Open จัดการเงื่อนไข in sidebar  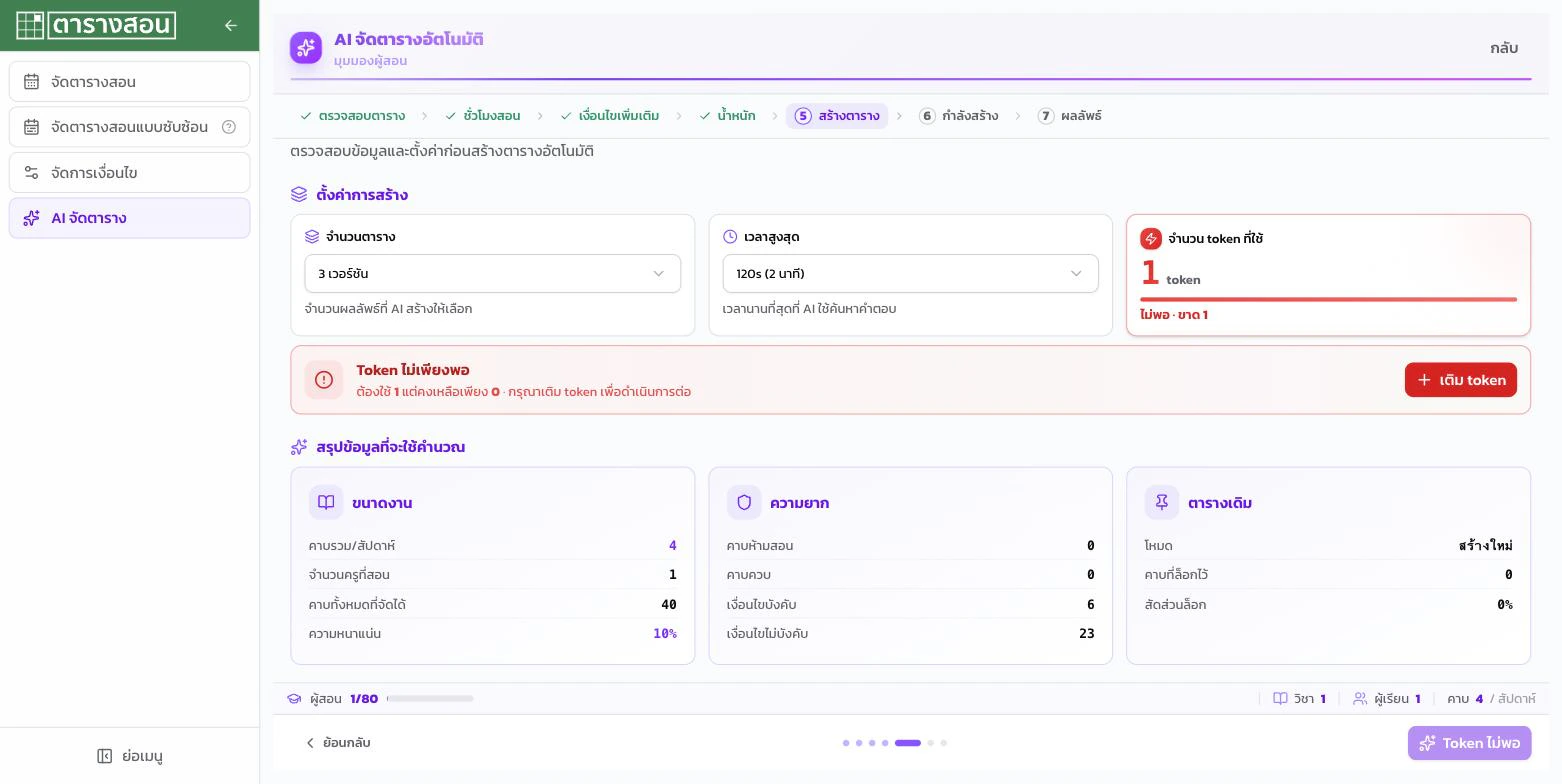pos(130,173)
